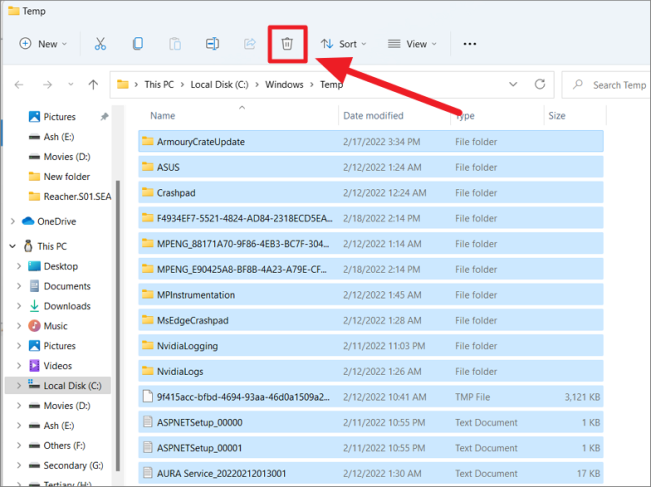Open the New dropdown menu
651x487 pixels.
(x=43, y=44)
